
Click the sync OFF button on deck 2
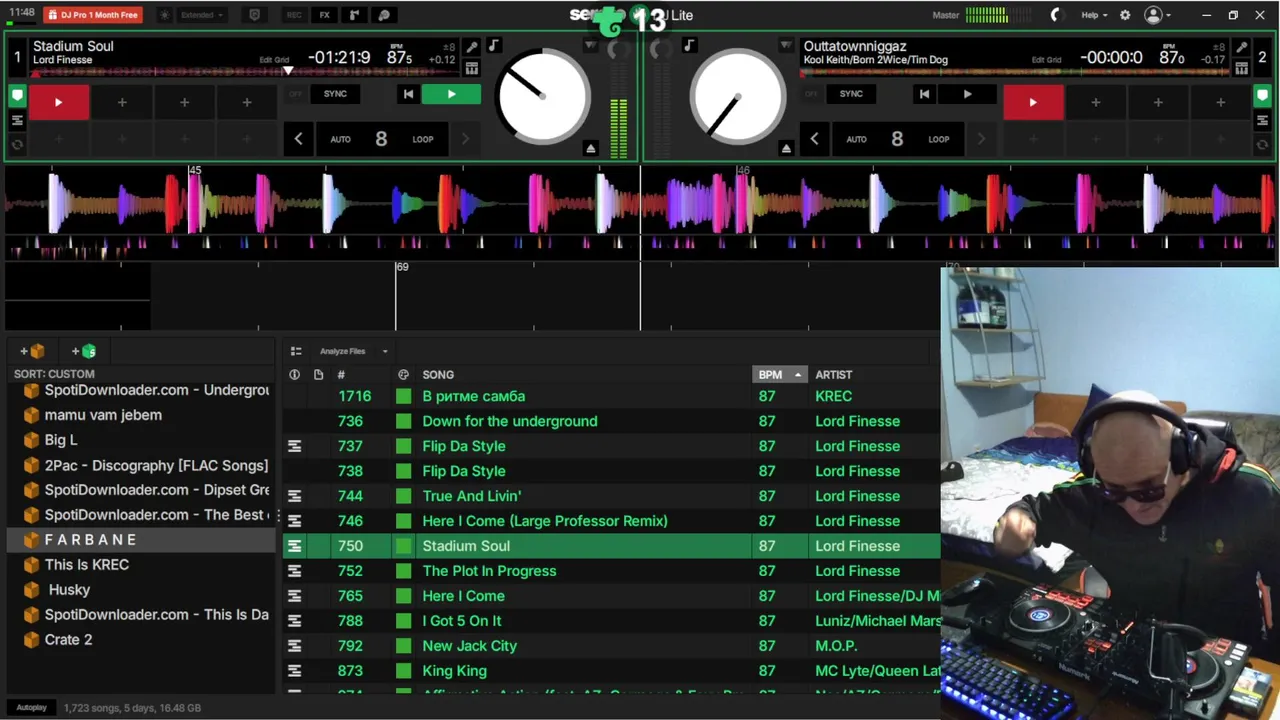811,94
